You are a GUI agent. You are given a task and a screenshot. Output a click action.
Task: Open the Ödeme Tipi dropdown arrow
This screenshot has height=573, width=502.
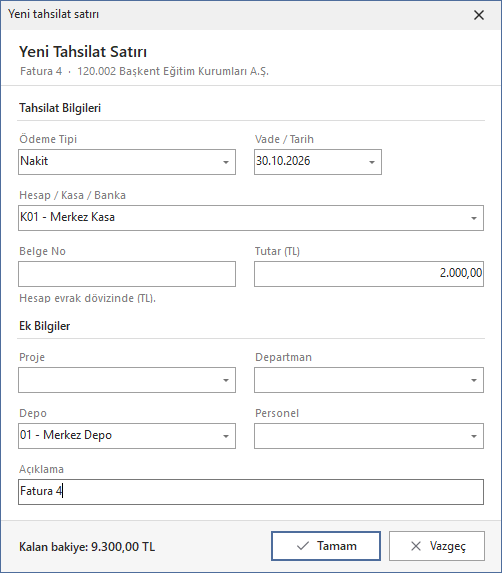pyautogui.click(x=226, y=162)
